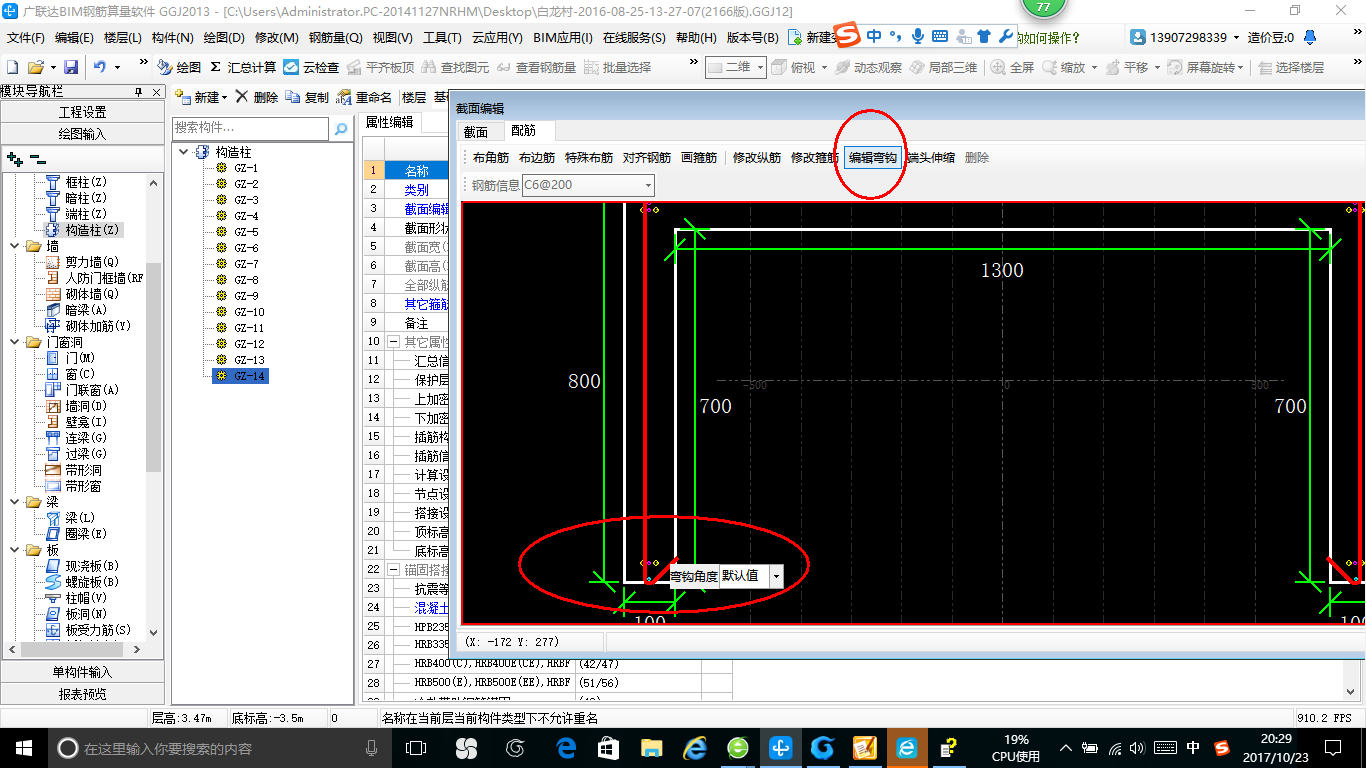Select 框柱(Z) in navigation tree

coord(85,182)
